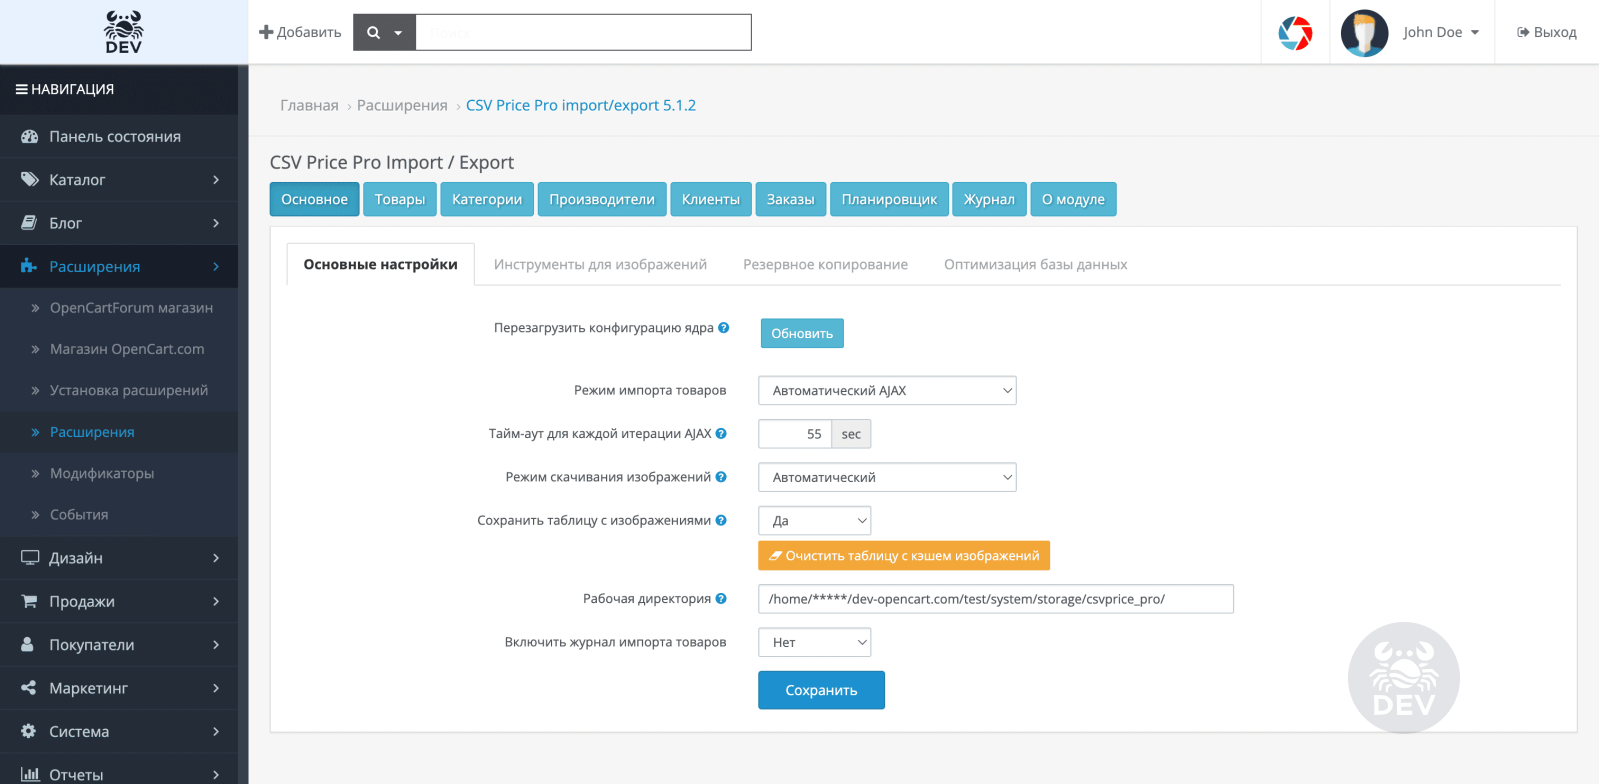Open Инструменты для изображений sub-tab
This screenshot has width=1600, height=784.
click(x=600, y=264)
